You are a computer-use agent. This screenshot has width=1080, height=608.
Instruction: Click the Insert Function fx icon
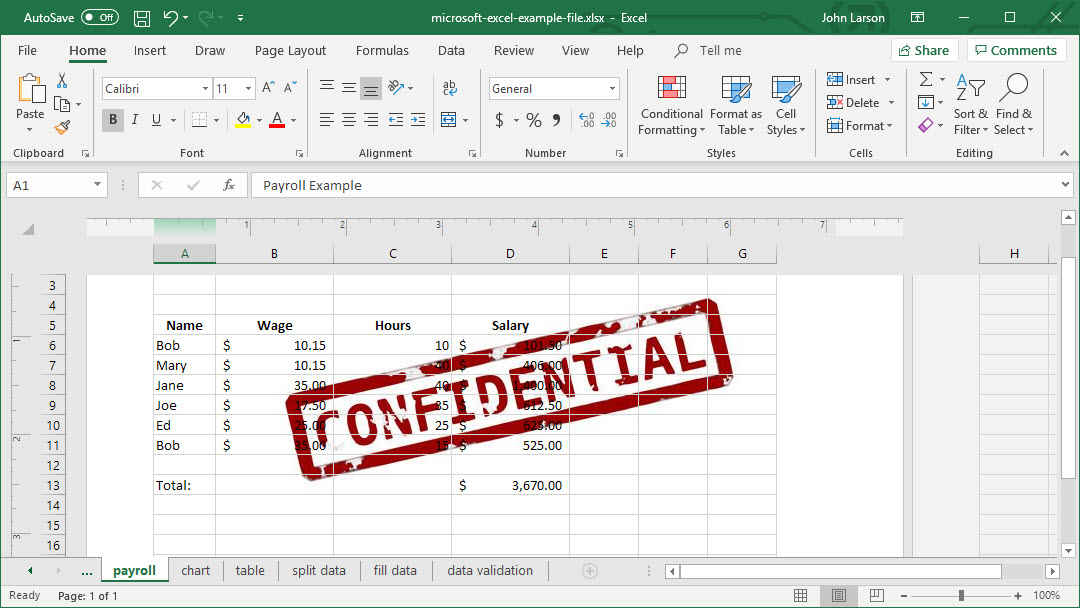pyautogui.click(x=229, y=185)
